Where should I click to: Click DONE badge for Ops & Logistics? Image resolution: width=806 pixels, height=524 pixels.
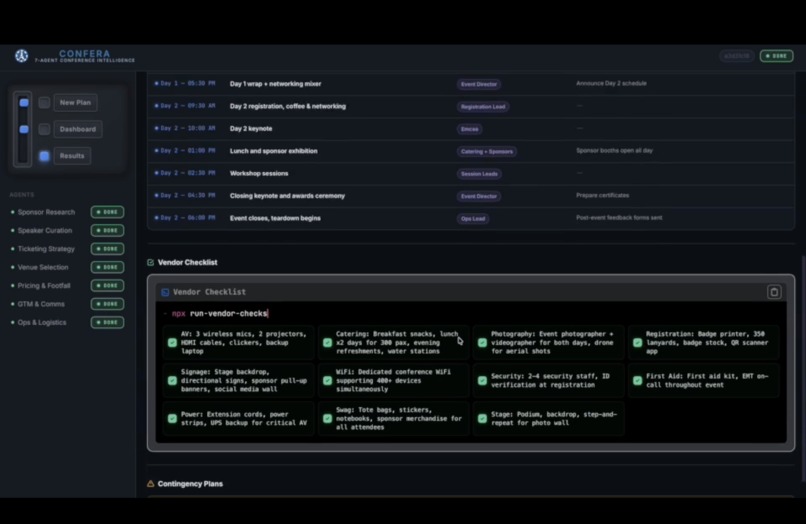coord(107,322)
